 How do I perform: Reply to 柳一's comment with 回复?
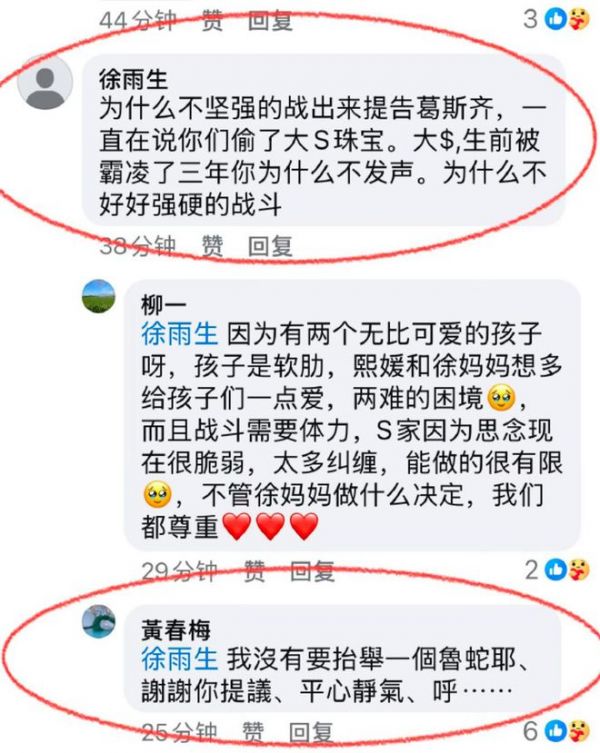pos(312,571)
